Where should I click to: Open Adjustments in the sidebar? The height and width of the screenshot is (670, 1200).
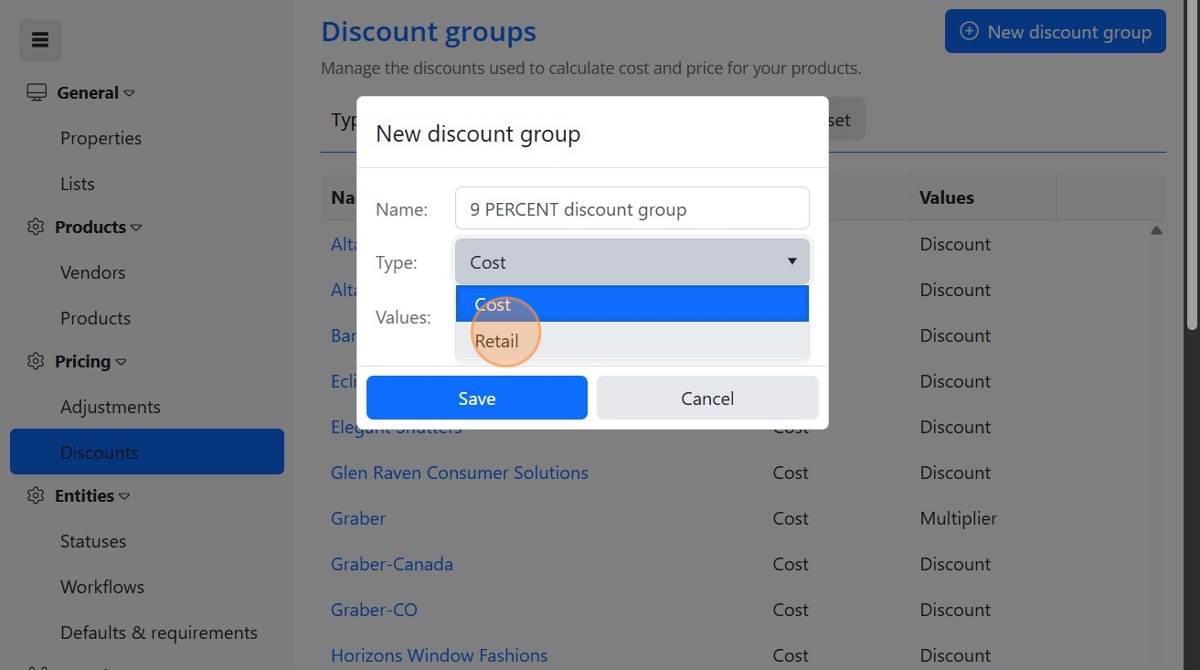tap(110, 407)
